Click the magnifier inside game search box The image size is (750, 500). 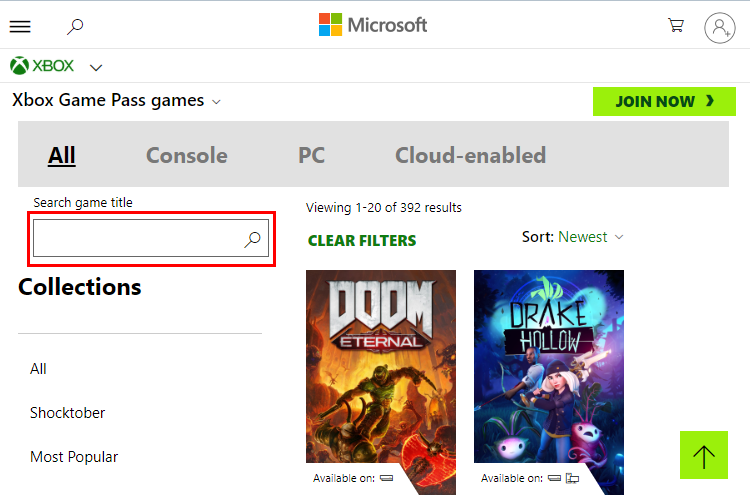click(253, 239)
